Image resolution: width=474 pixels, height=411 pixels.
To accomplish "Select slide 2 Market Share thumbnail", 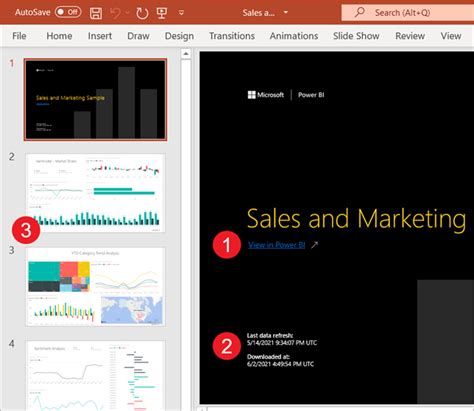I will (95, 193).
